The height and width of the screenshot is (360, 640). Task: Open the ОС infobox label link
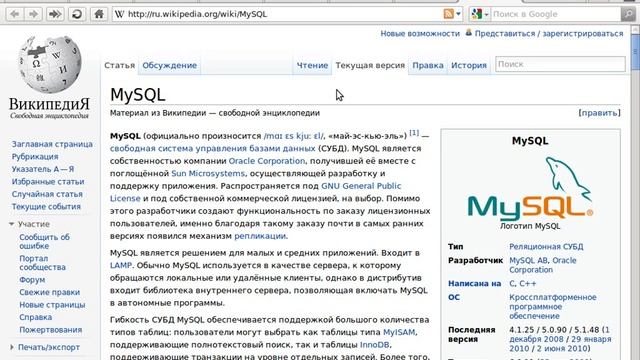coord(454,297)
